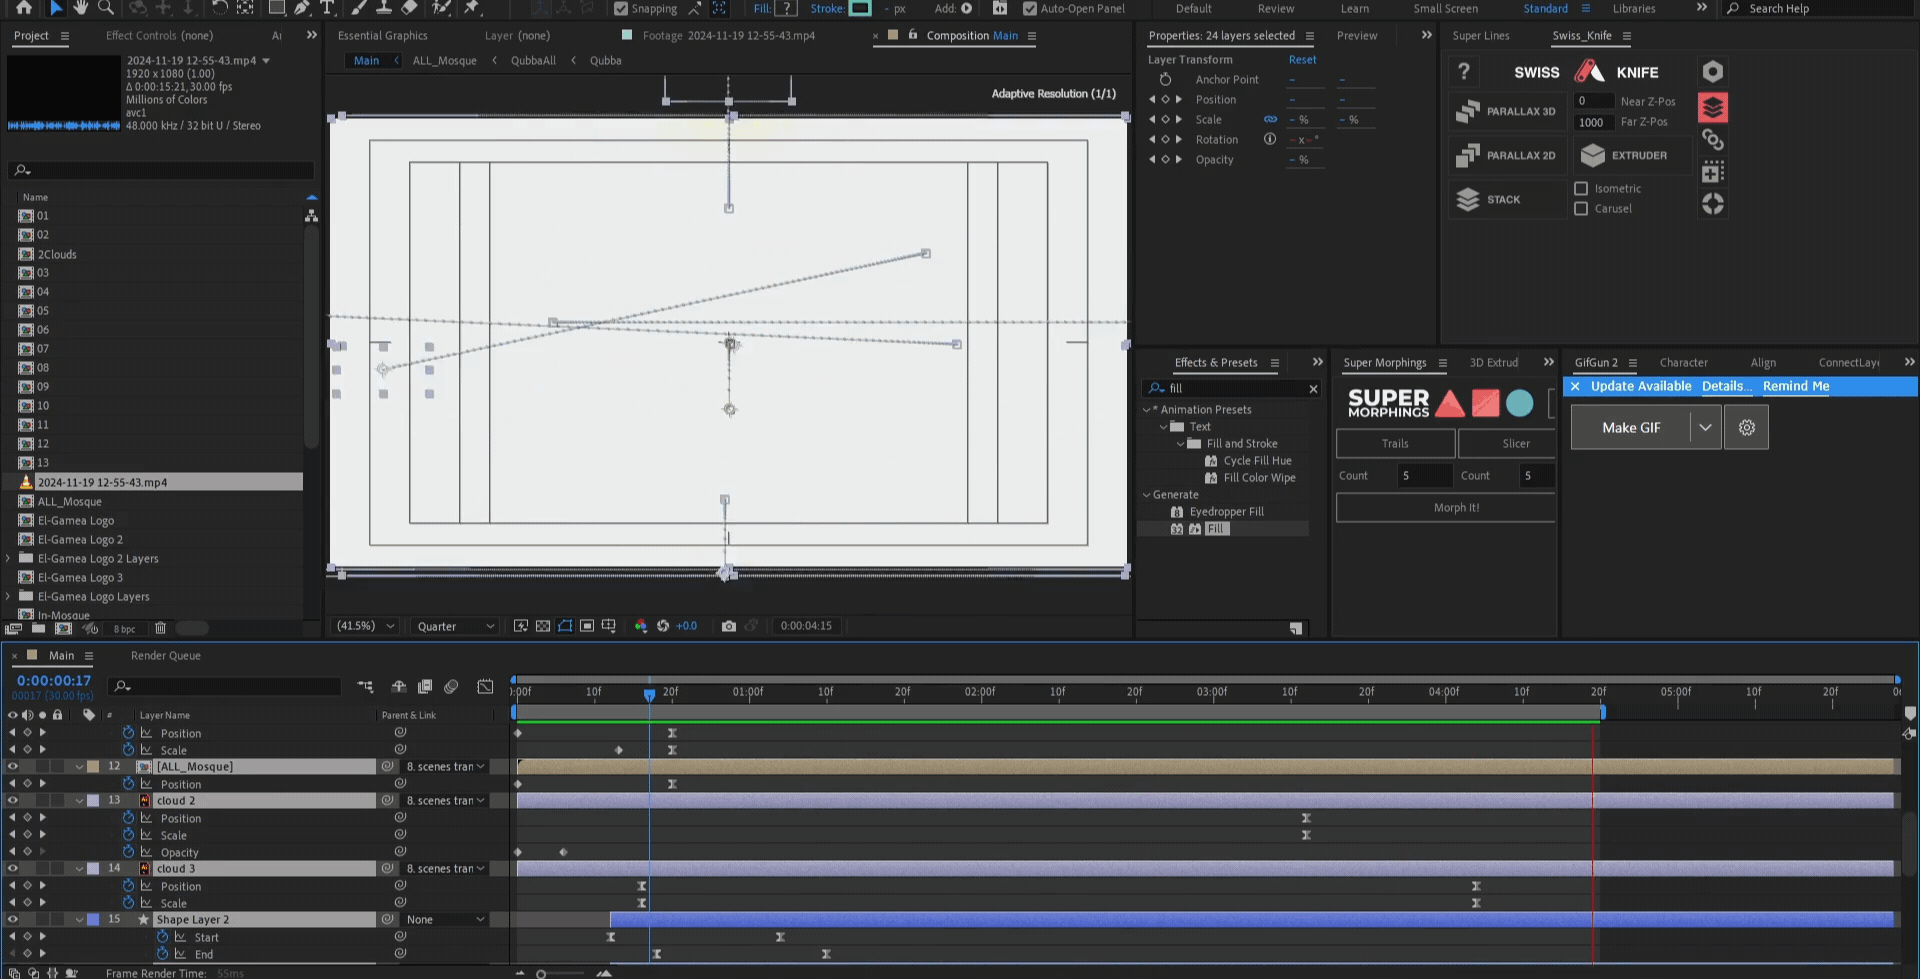The image size is (1920, 979).
Task: Open the Graph Editor in timeline
Action: [485, 686]
